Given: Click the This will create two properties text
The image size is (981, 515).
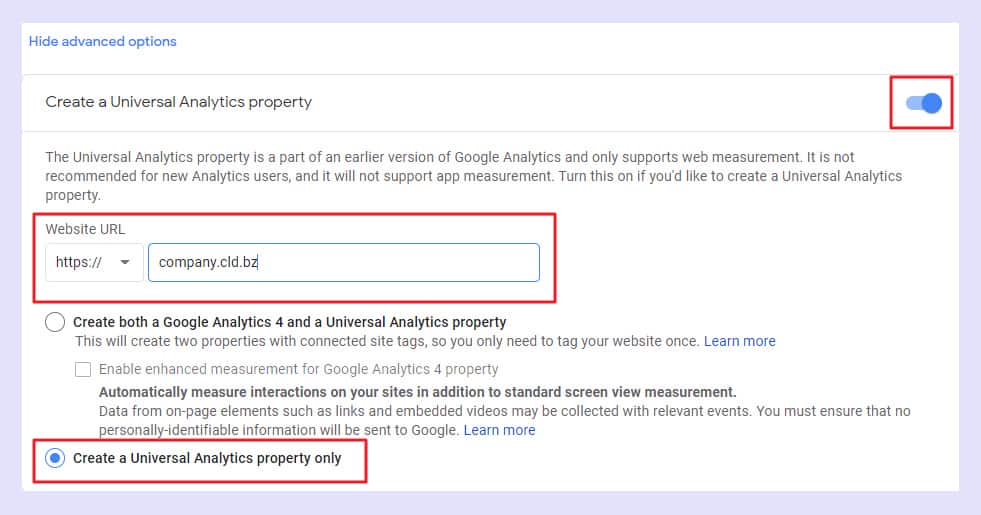Looking at the screenshot, I should click(387, 341).
